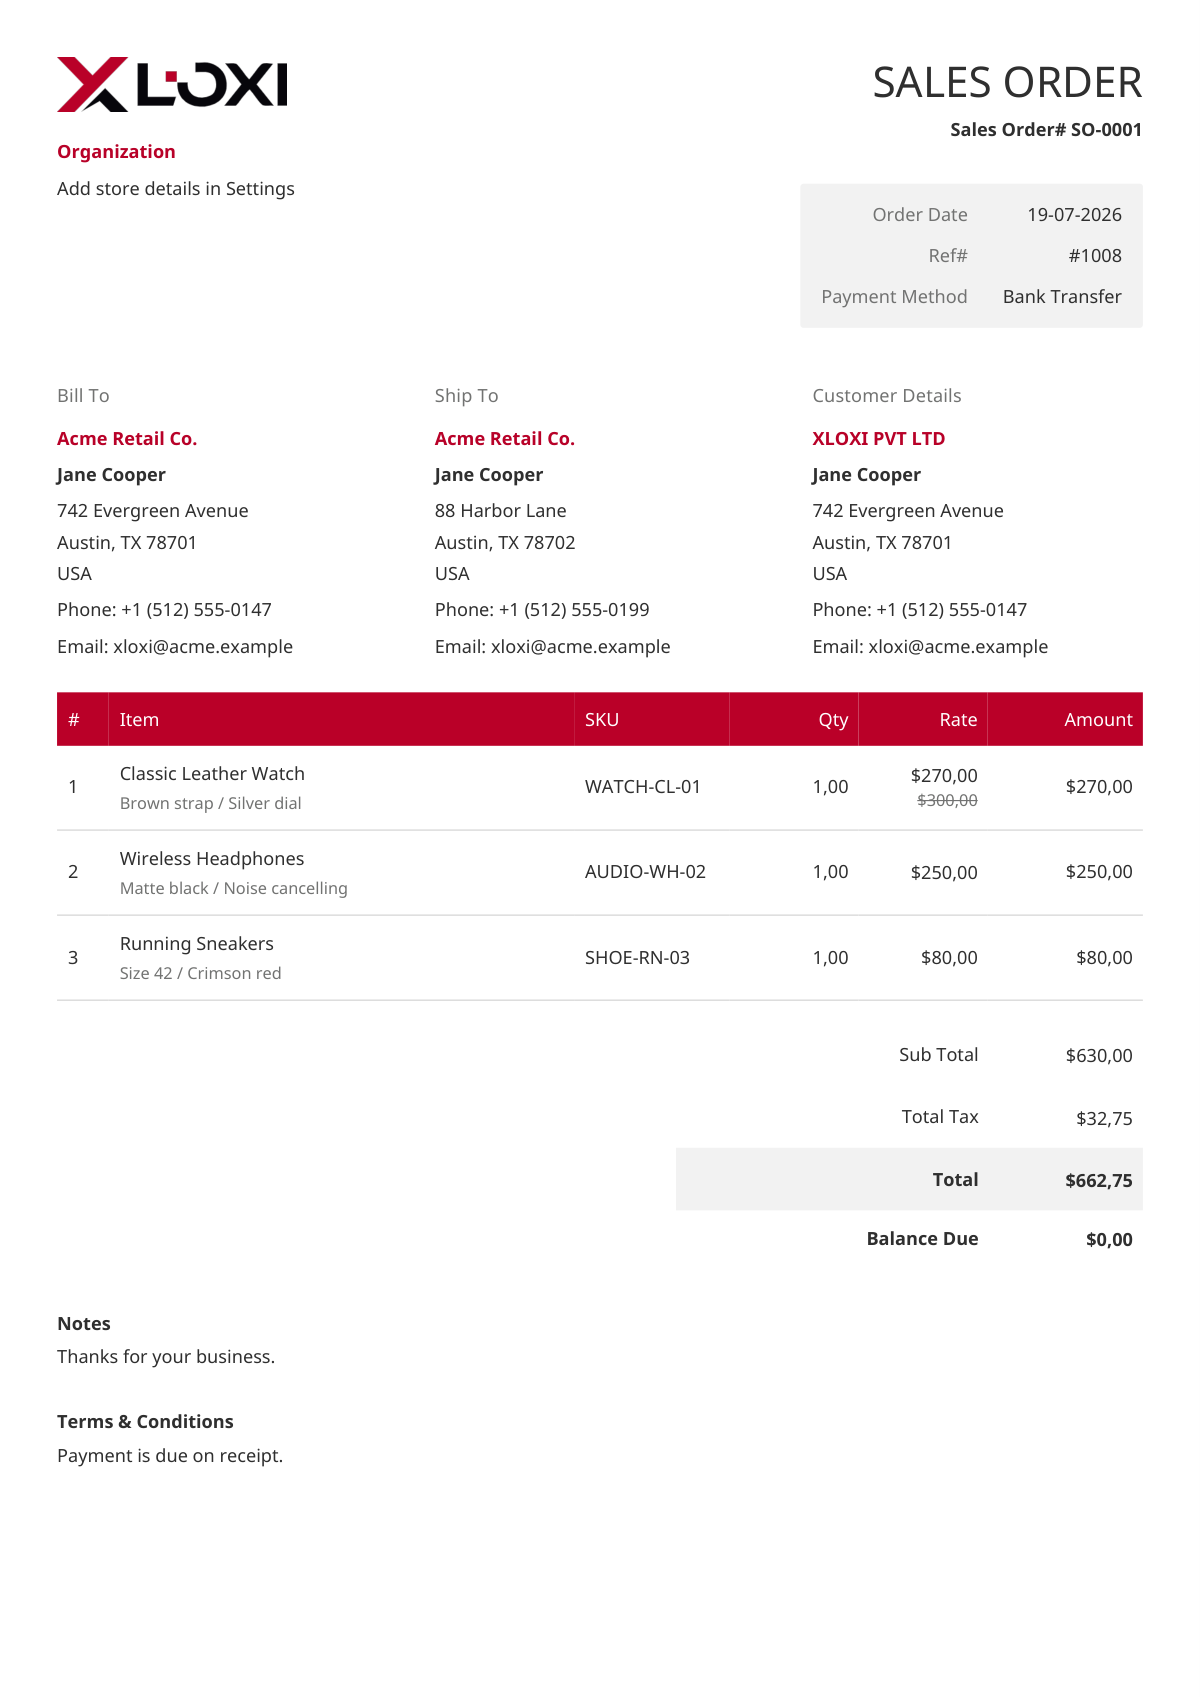Screen dimensions: 1200x1698
Task: Select the SALES ORDER heading
Action: 1007,82
